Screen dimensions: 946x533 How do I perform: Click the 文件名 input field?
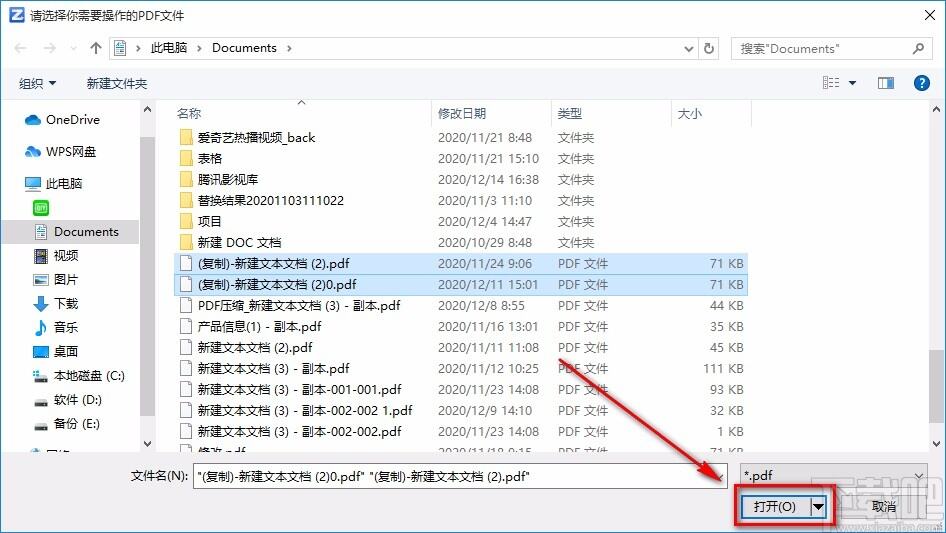(x=460, y=476)
